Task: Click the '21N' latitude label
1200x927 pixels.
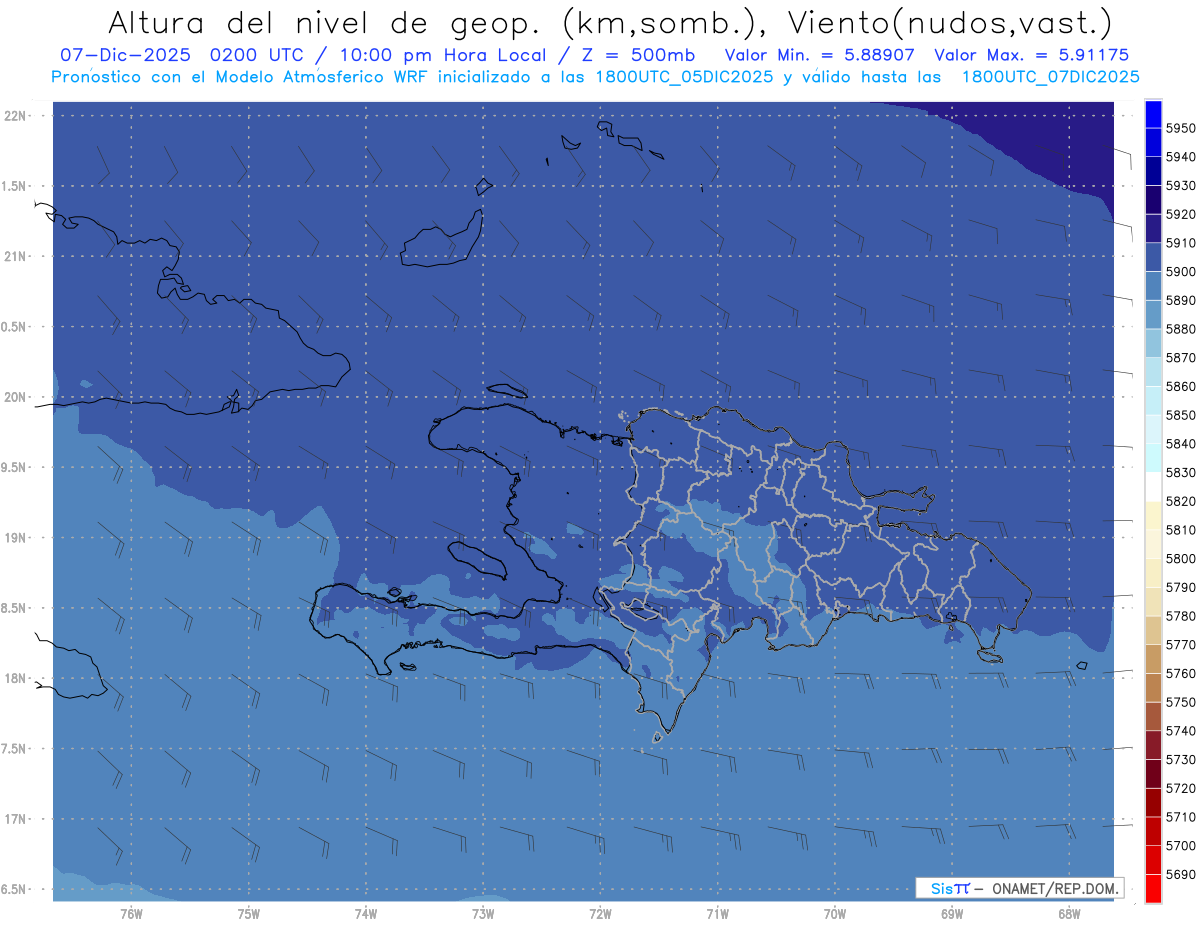Action: 17,257
